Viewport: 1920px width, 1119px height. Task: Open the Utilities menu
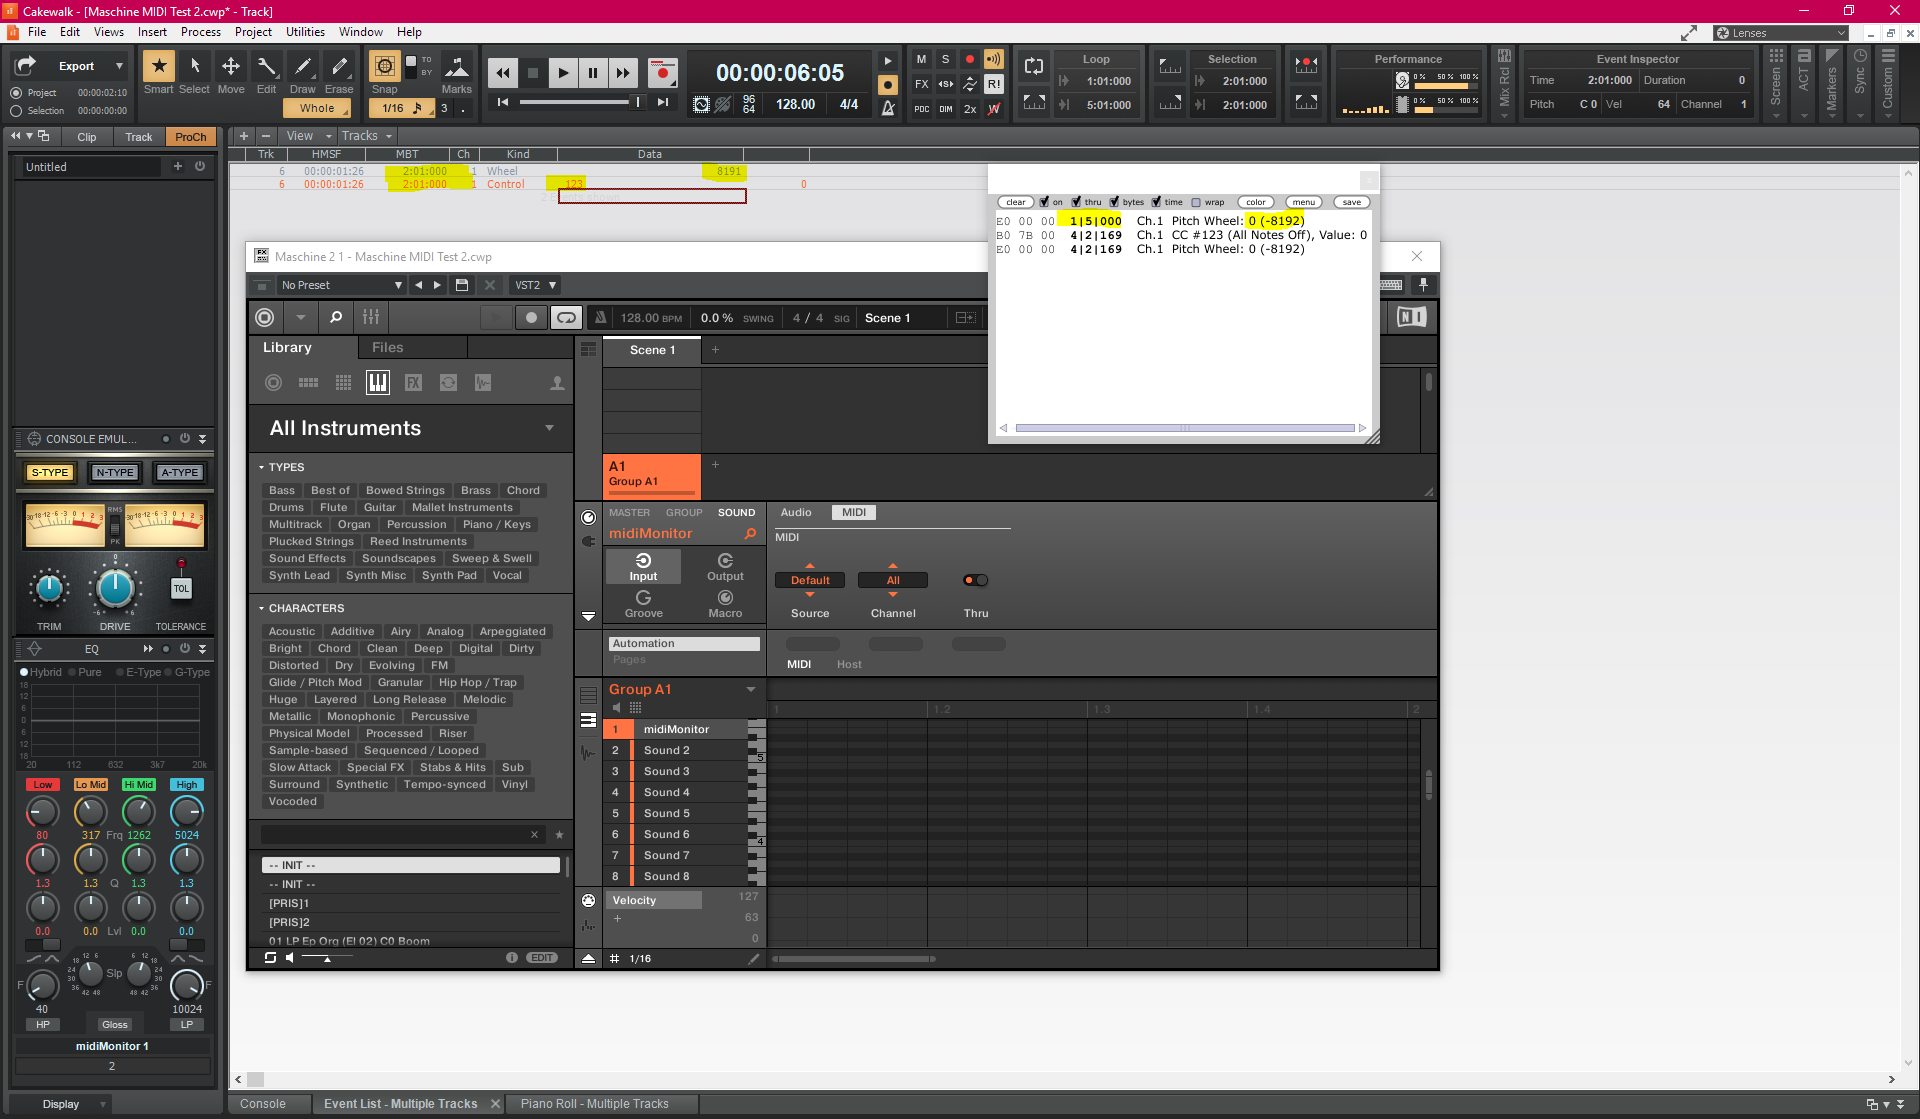point(305,32)
